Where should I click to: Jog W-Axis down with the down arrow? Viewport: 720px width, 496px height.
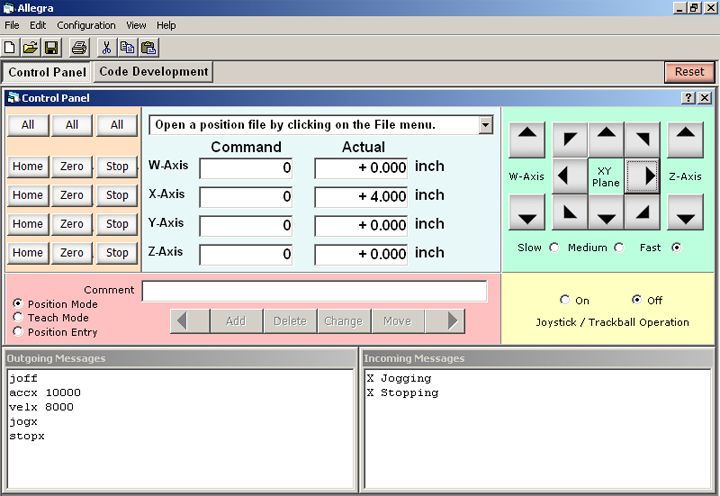coord(527,212)
